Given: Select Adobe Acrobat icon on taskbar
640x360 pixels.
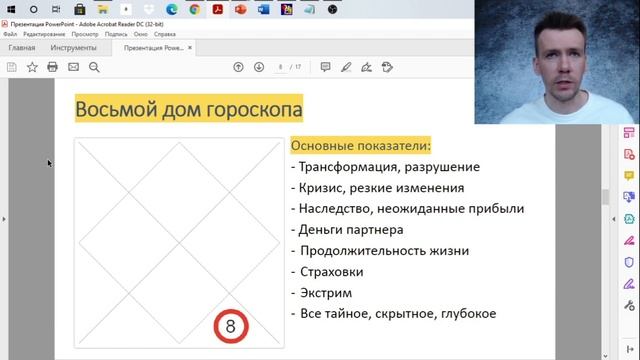Looking at the screenshot, I should click(218, 9).
